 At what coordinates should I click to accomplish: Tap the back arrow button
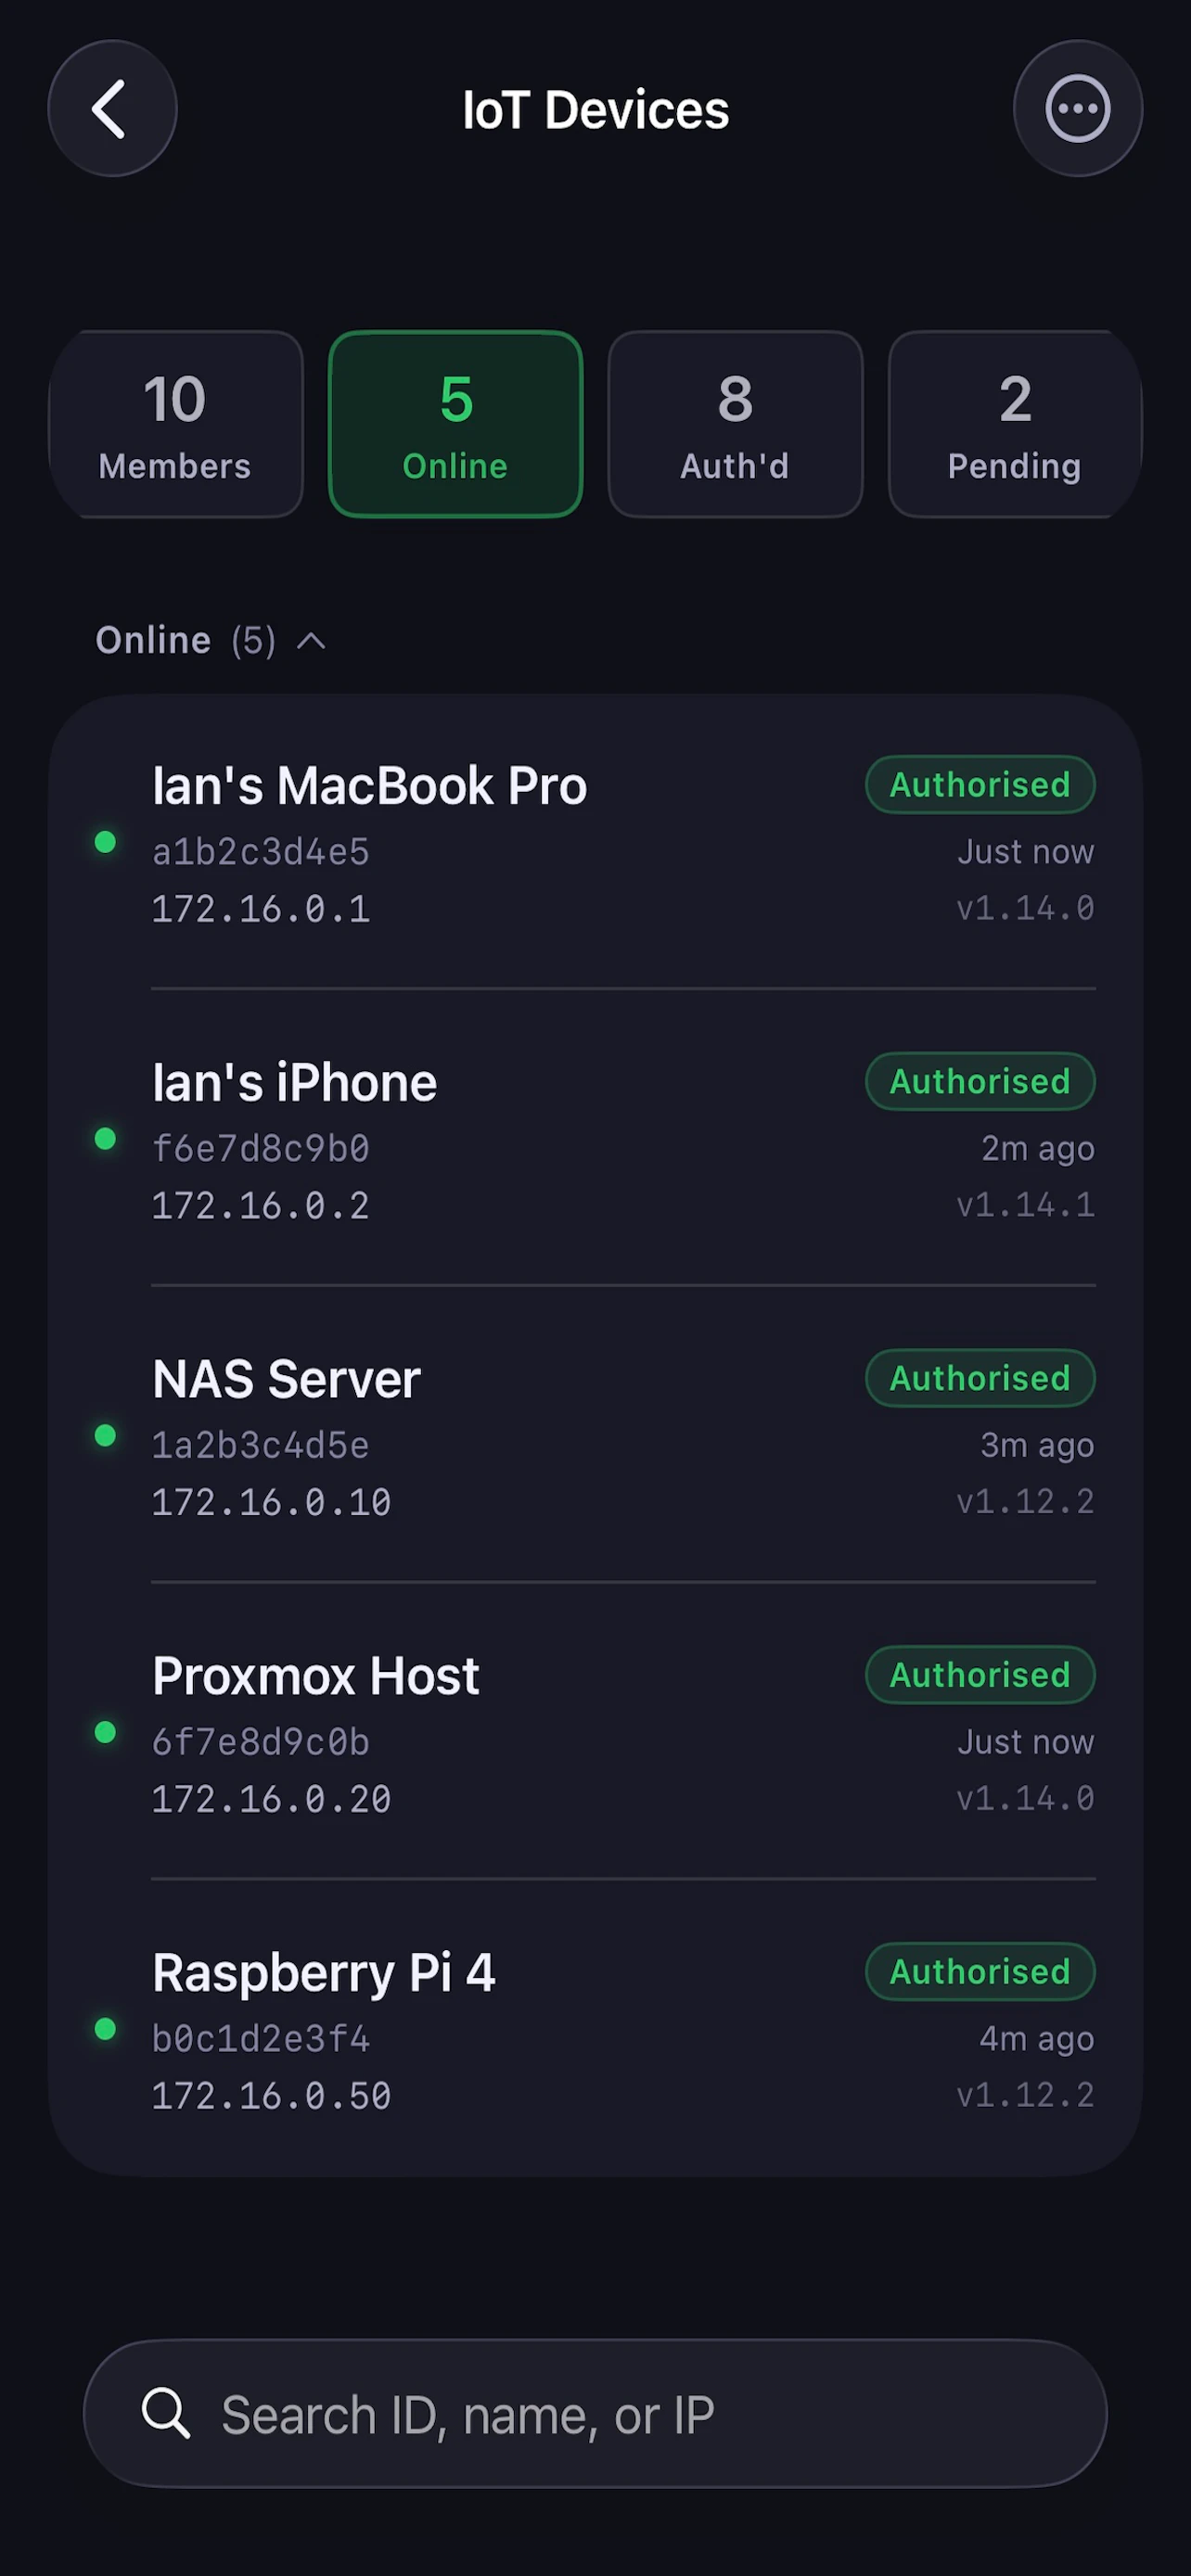click(x=112, y=108)
